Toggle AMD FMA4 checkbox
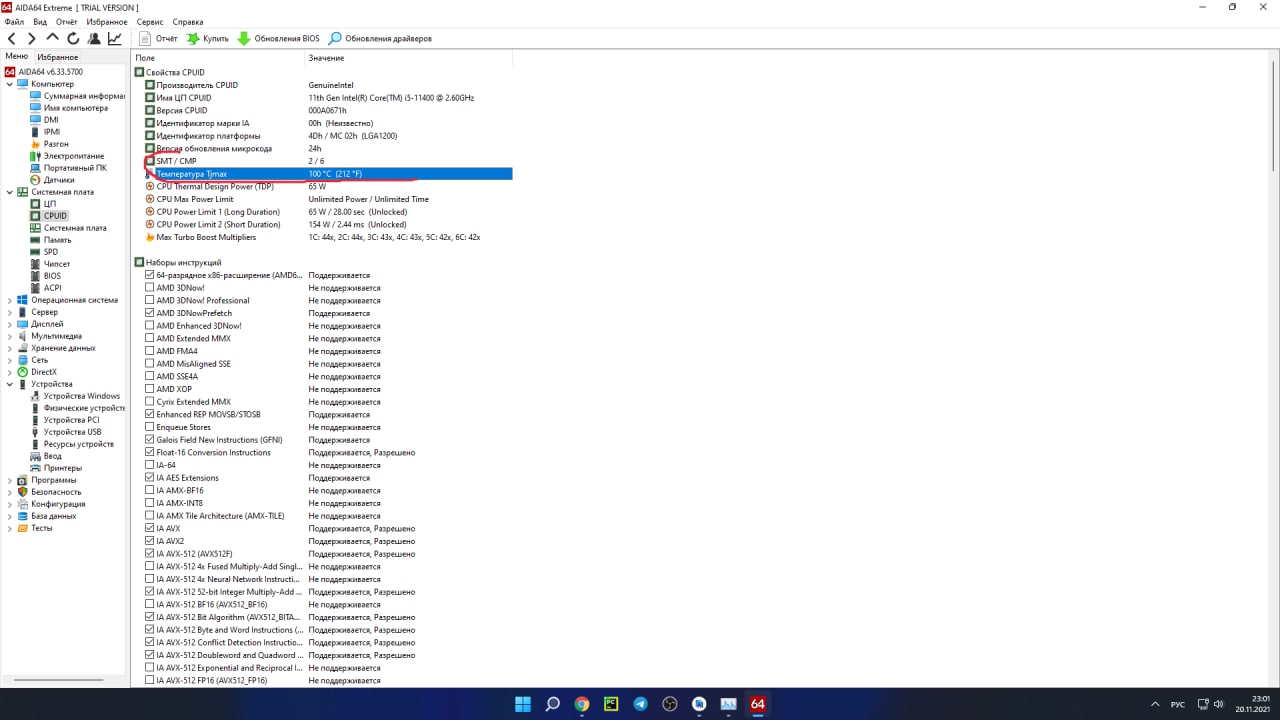 pos(149,351)
